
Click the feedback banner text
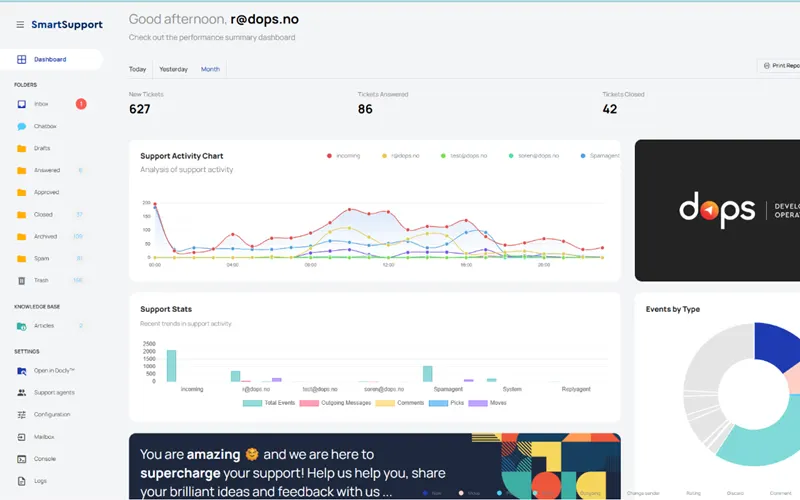(x=293, y=473)
